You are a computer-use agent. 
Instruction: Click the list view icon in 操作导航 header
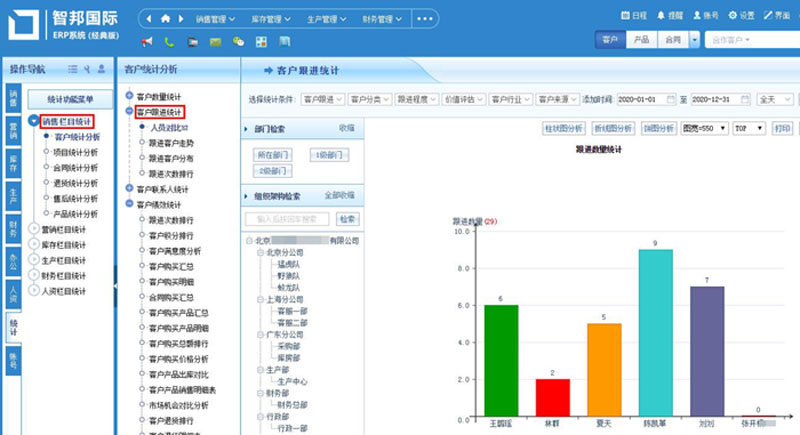coord(72,69)
